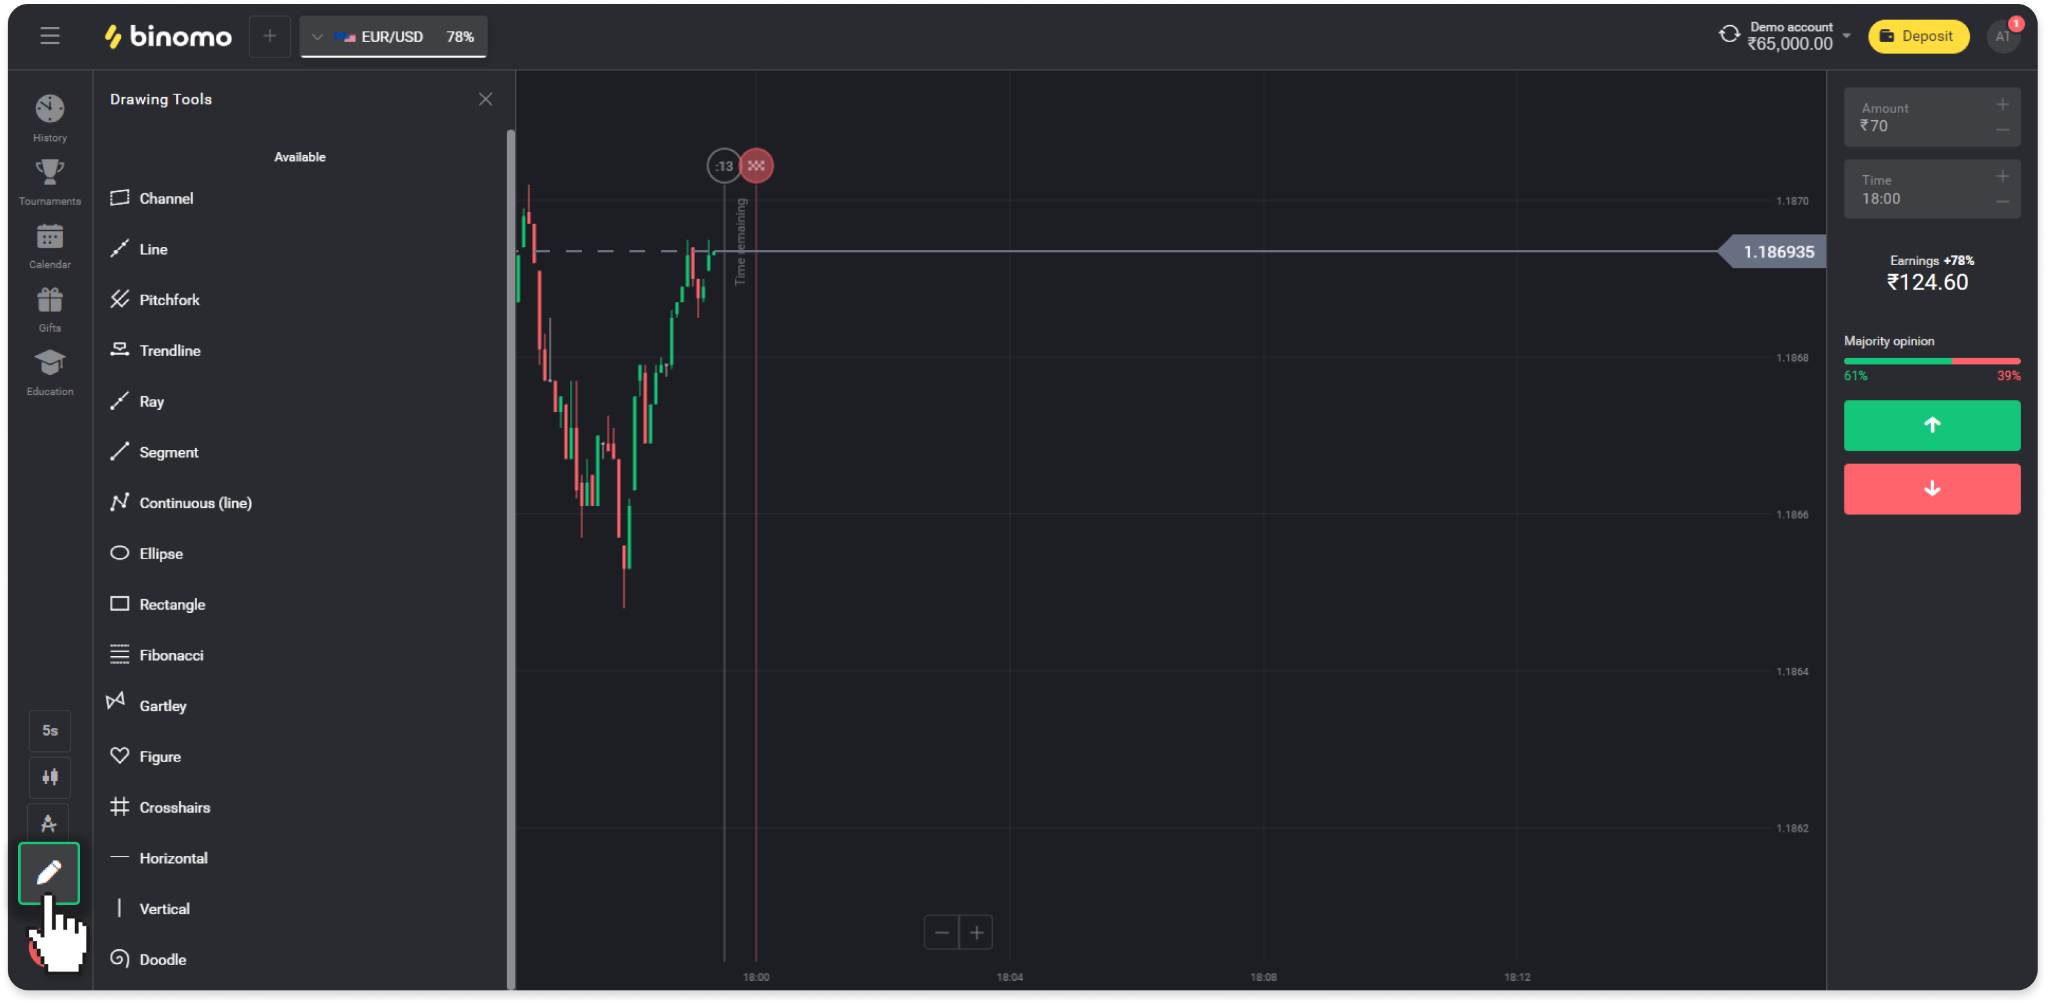Click the pencil drawing tools icon
This screenshot has width=2048, height=1005.
pos(49,873)
